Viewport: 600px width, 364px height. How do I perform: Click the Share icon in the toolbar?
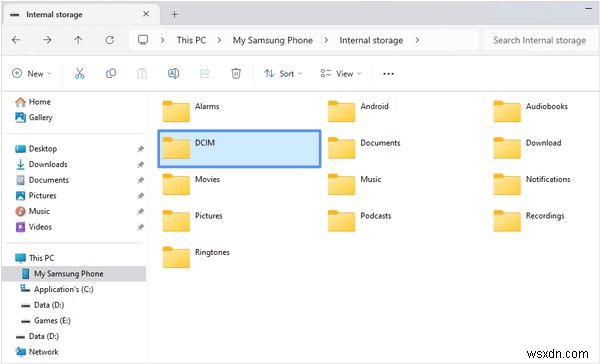(205, 73)
